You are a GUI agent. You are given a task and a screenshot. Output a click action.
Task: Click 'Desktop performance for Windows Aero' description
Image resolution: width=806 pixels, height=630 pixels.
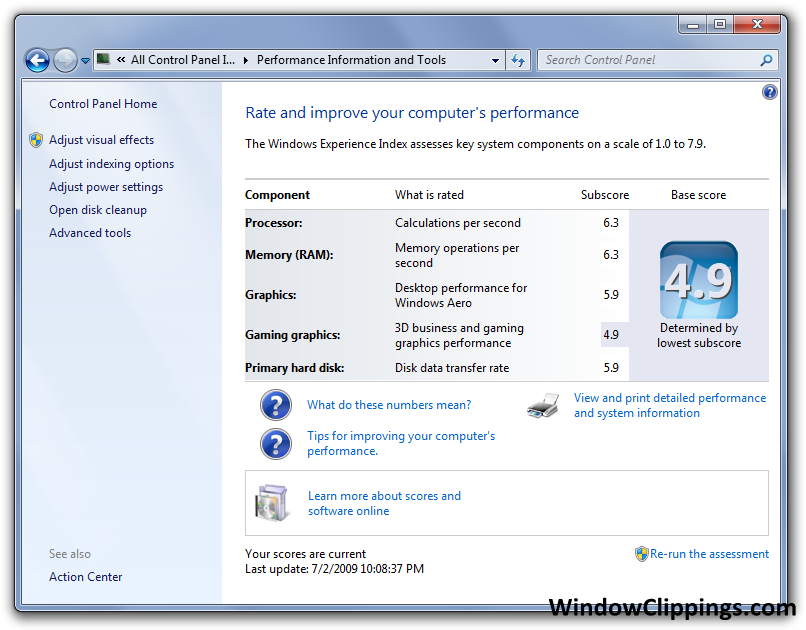(461, 295)
